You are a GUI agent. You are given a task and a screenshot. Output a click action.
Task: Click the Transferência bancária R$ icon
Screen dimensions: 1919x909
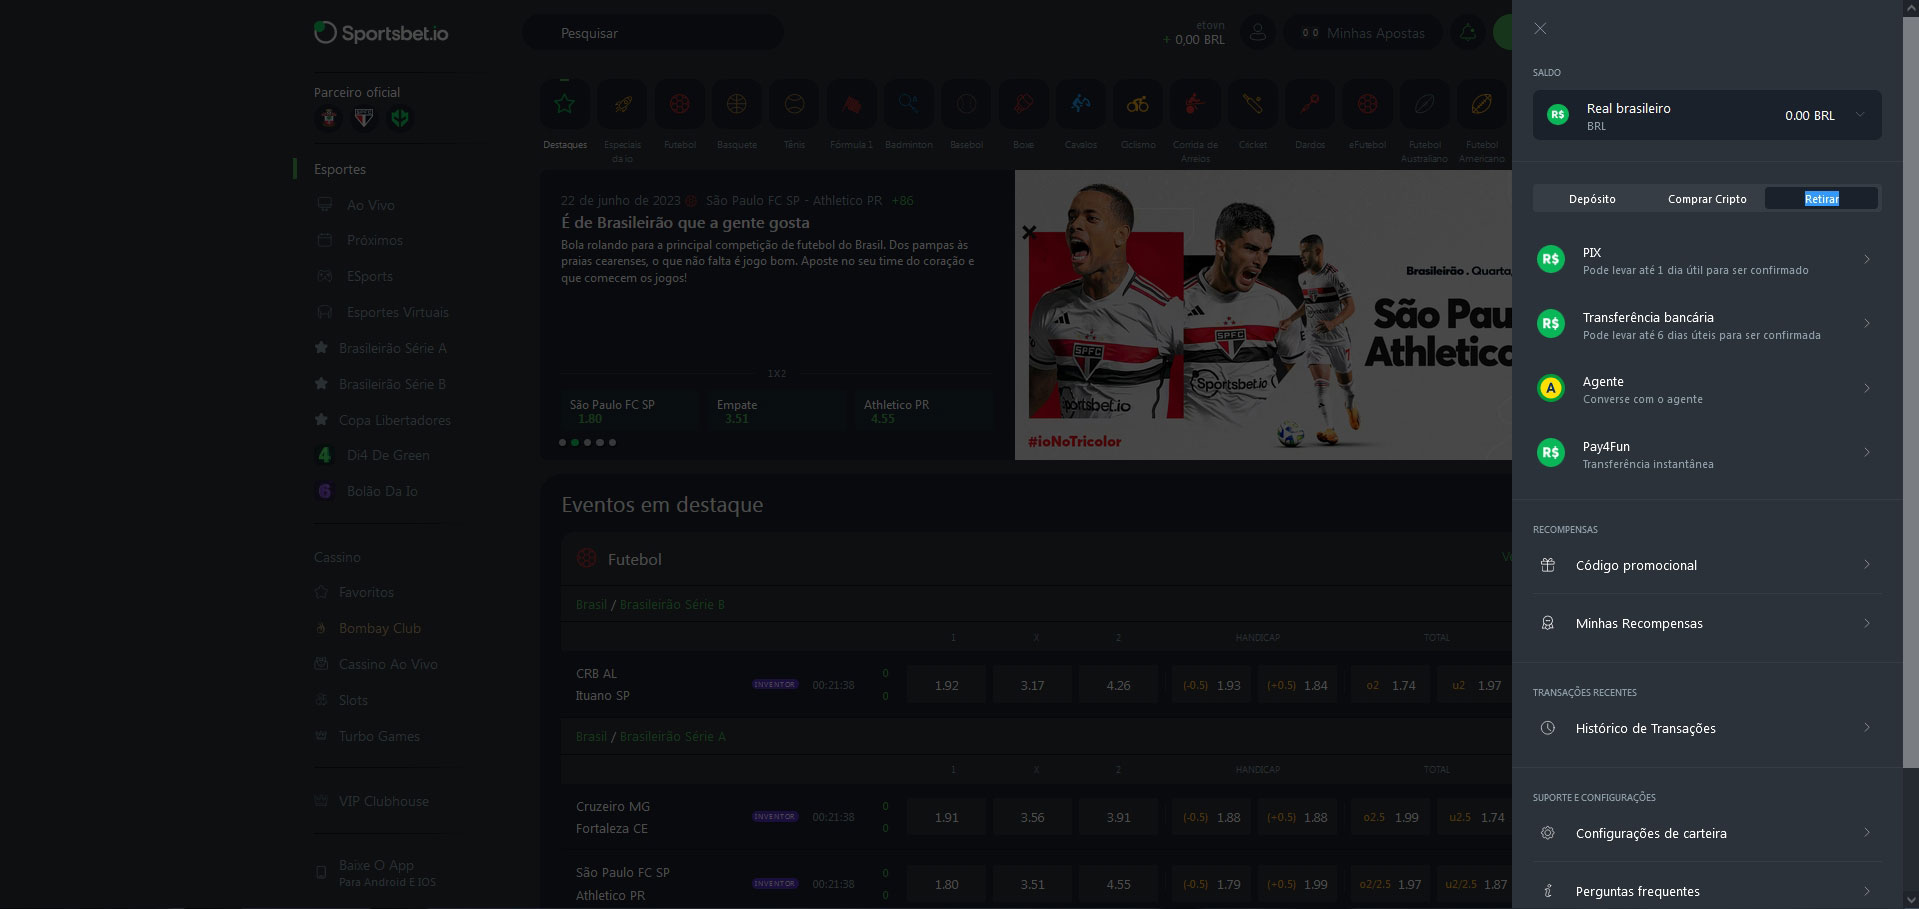tap(1550, 324)
